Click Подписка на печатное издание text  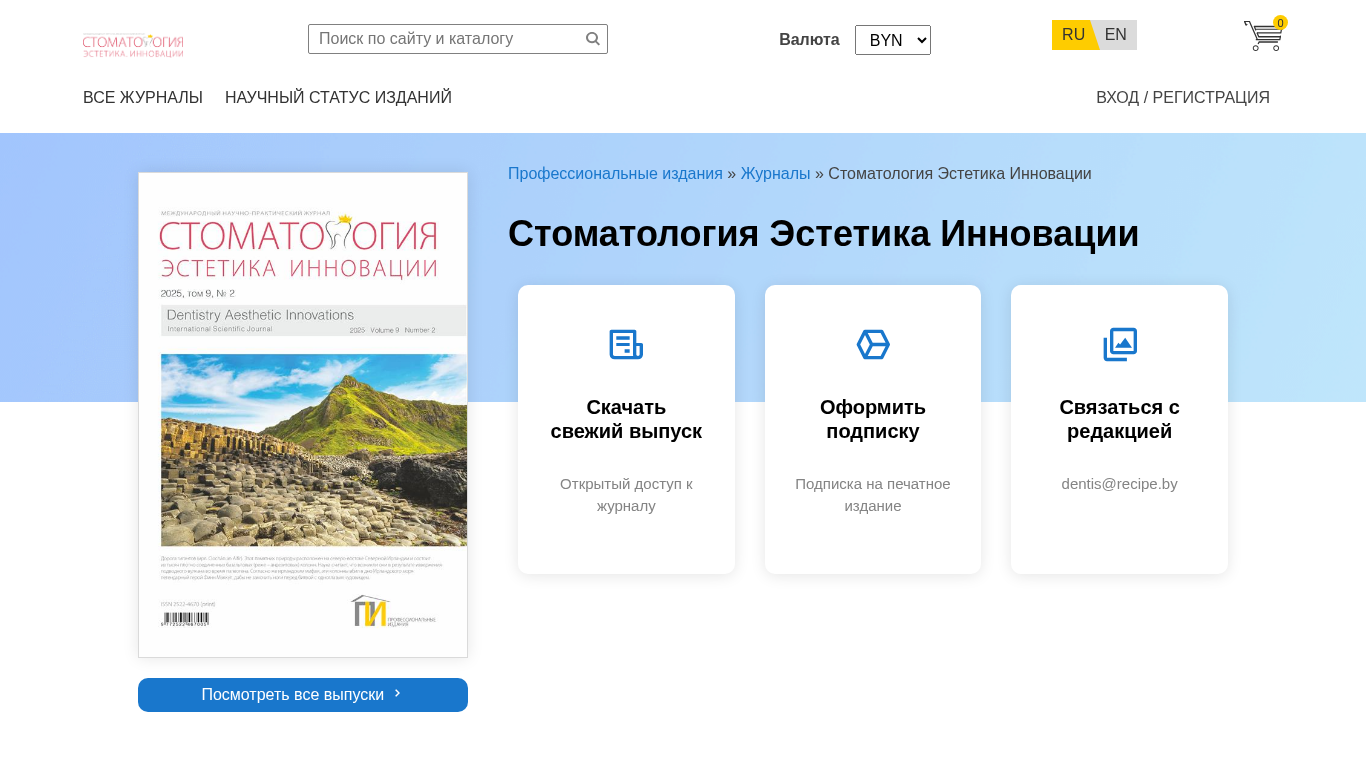(x=873, y=495)
